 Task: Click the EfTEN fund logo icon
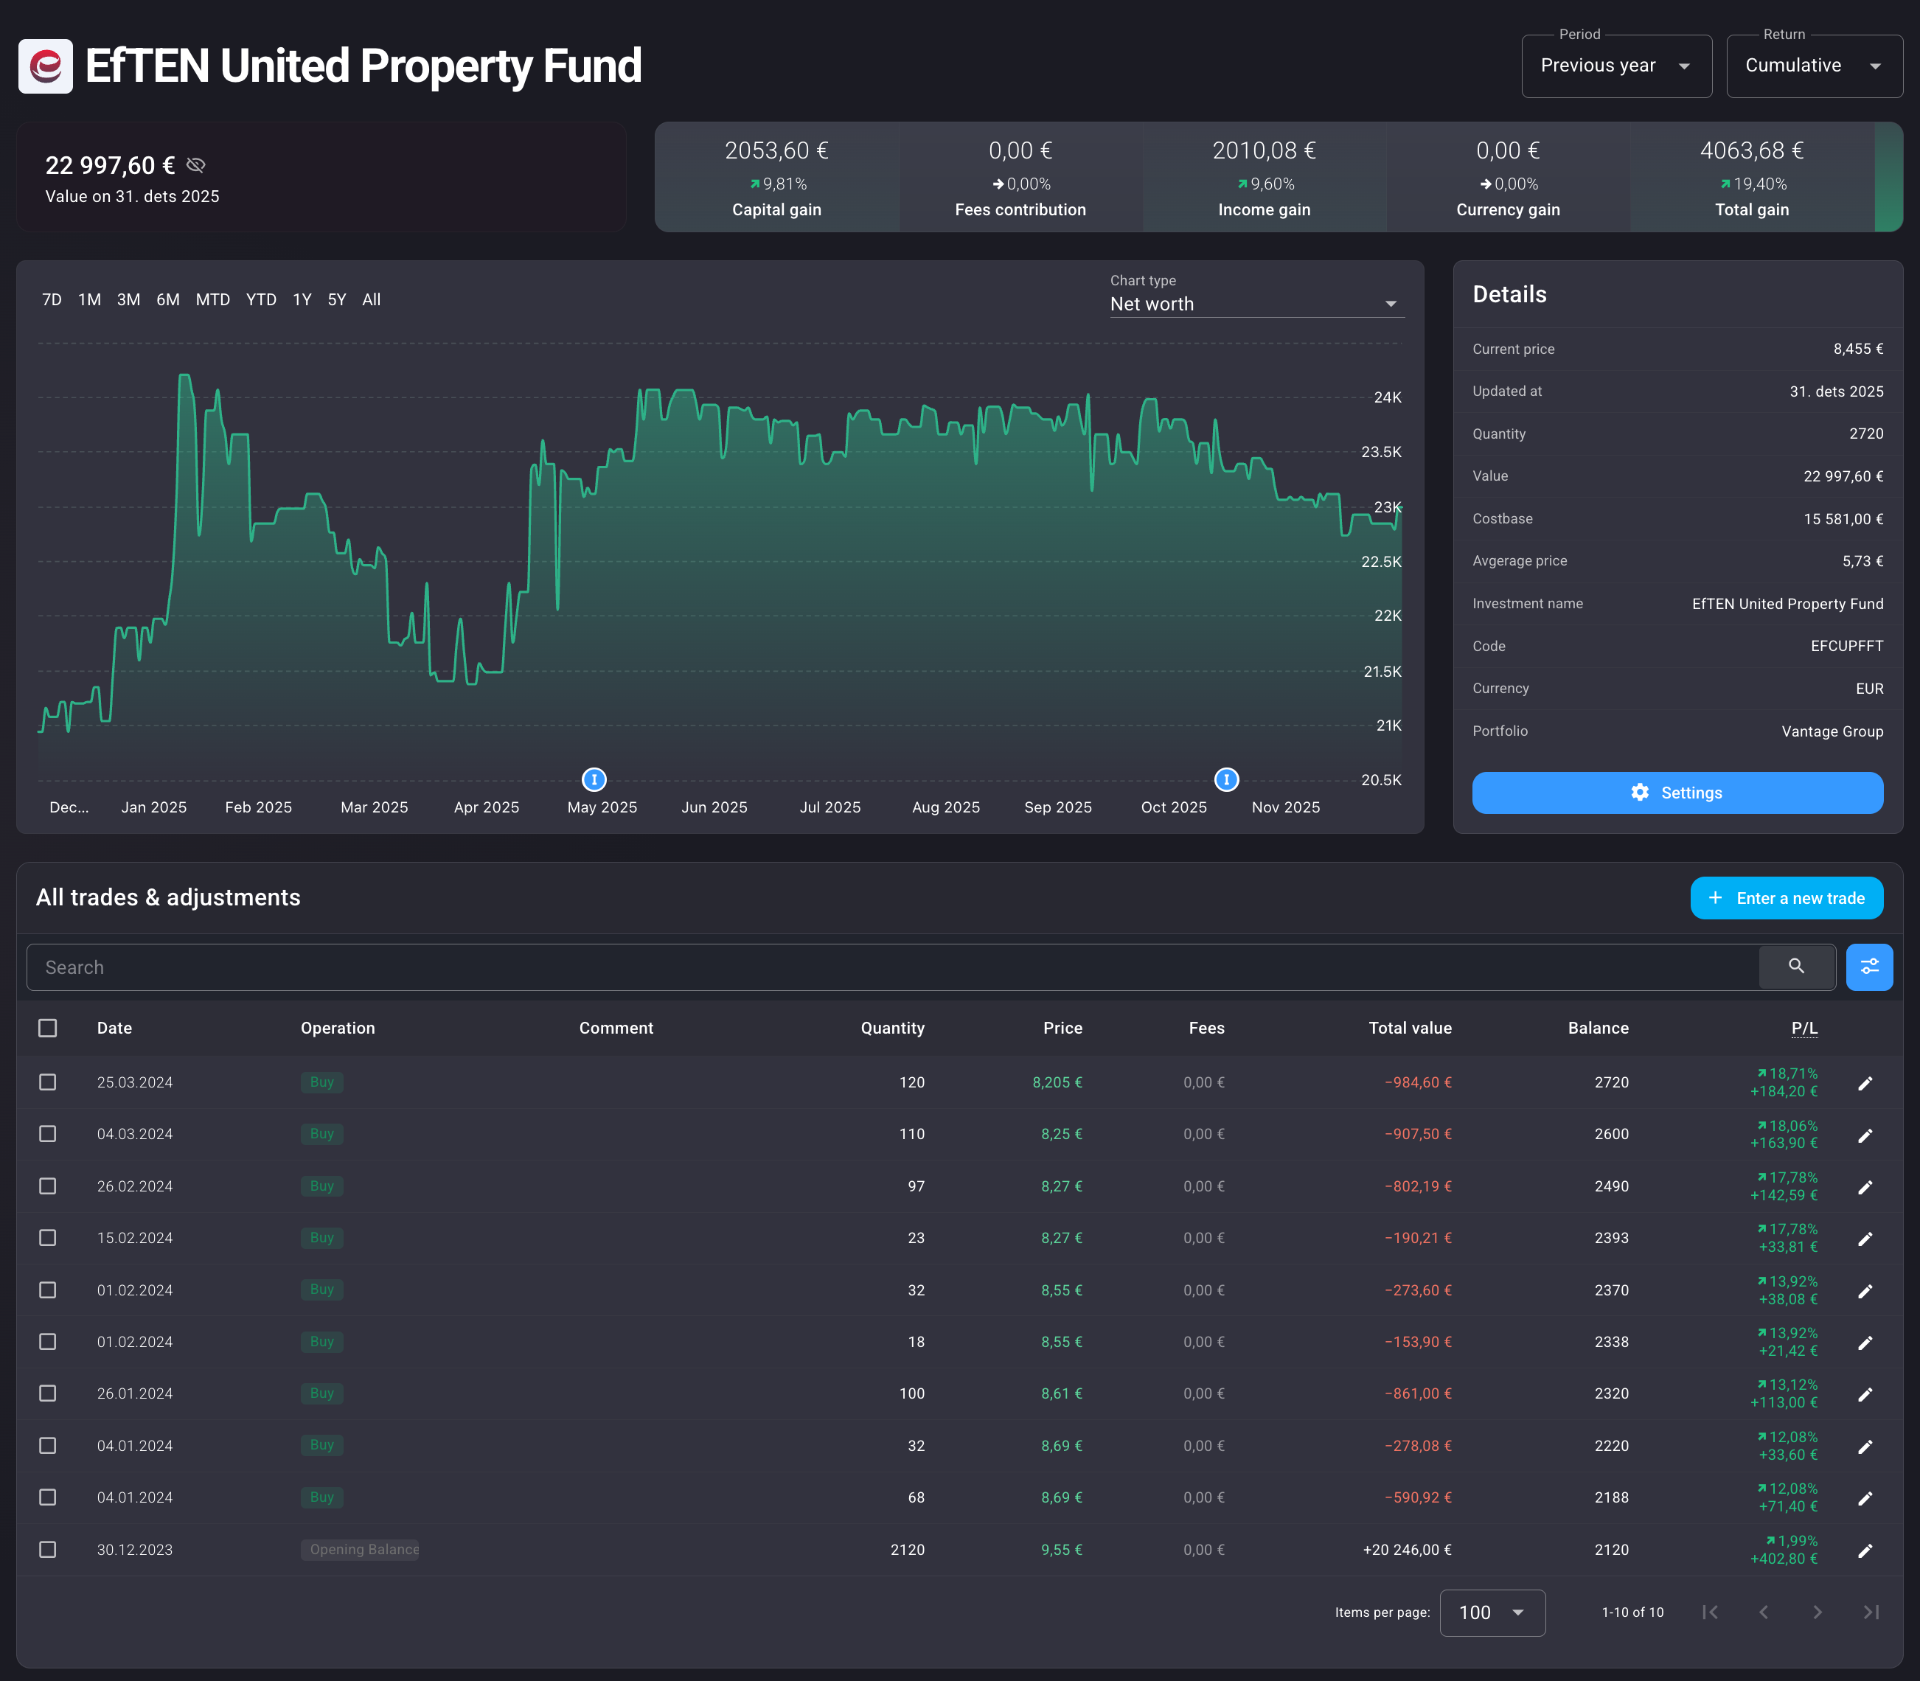[x=45, y=66]
